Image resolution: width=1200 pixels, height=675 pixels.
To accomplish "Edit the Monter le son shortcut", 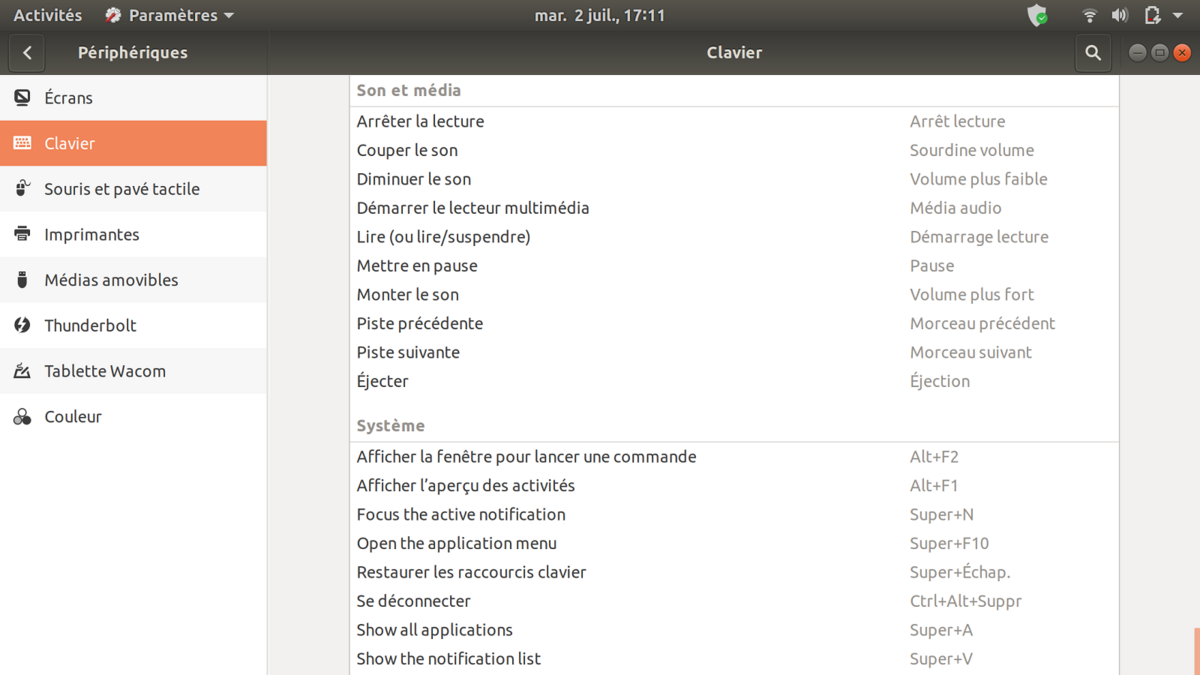I will (x=734, y=295).
